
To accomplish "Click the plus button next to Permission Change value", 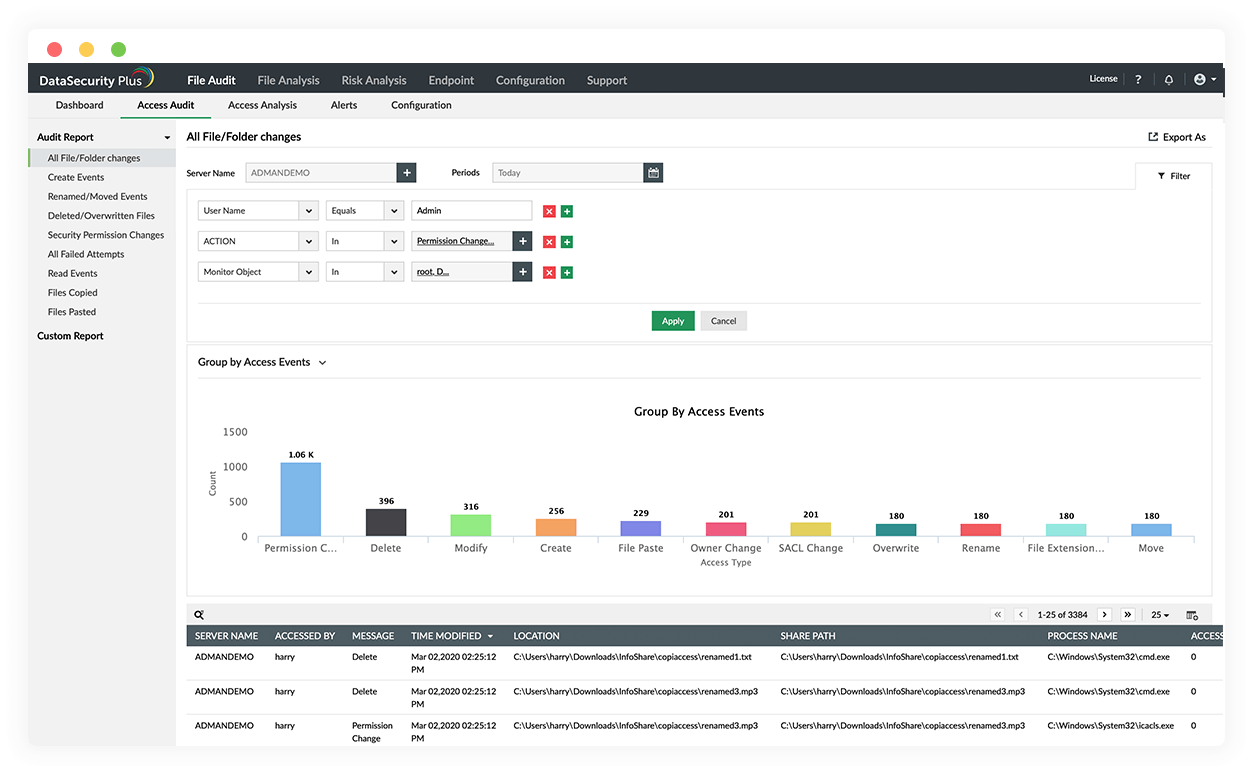I will coord(522,241).
